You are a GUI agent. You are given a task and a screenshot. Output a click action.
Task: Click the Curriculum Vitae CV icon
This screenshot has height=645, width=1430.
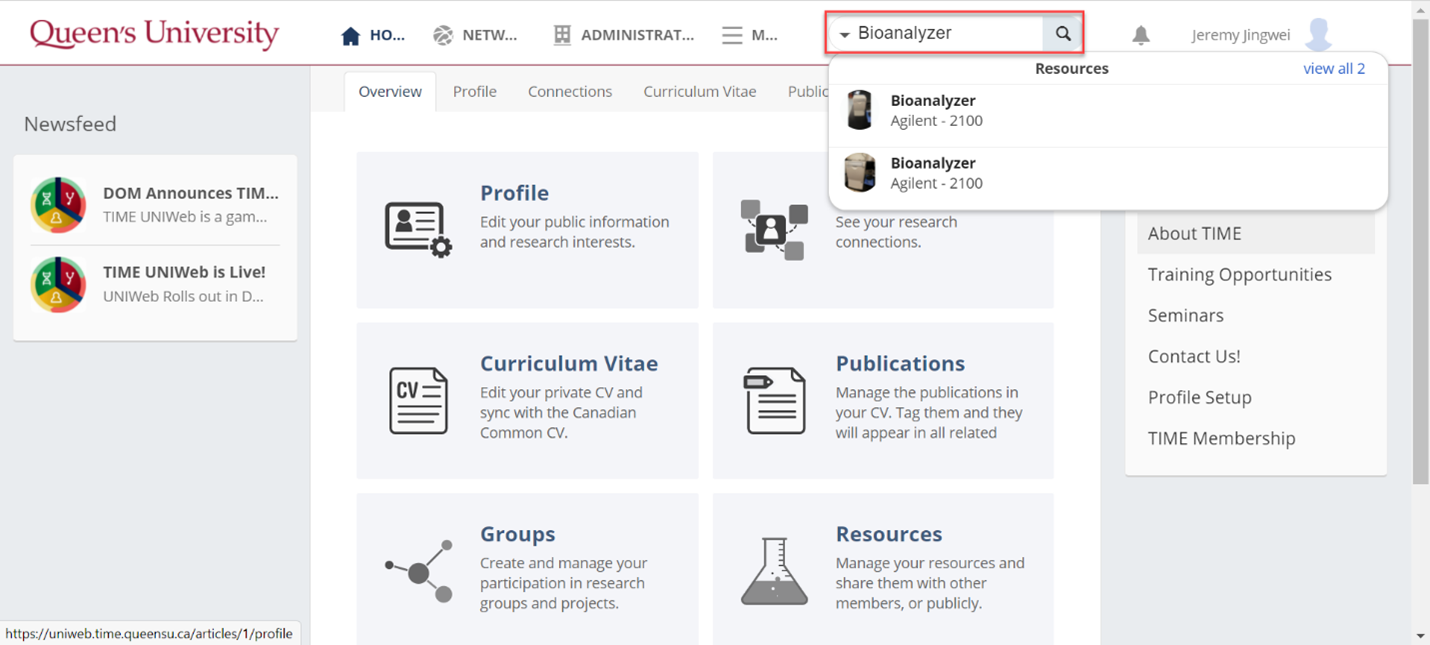[x=418, y=400]
